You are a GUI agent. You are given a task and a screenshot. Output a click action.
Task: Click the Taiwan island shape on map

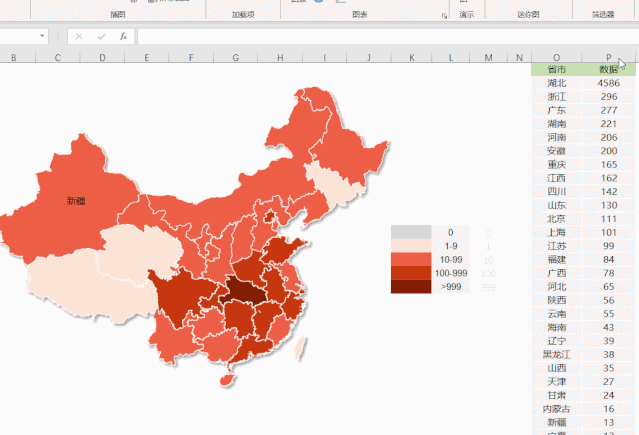tap(300, 347)
